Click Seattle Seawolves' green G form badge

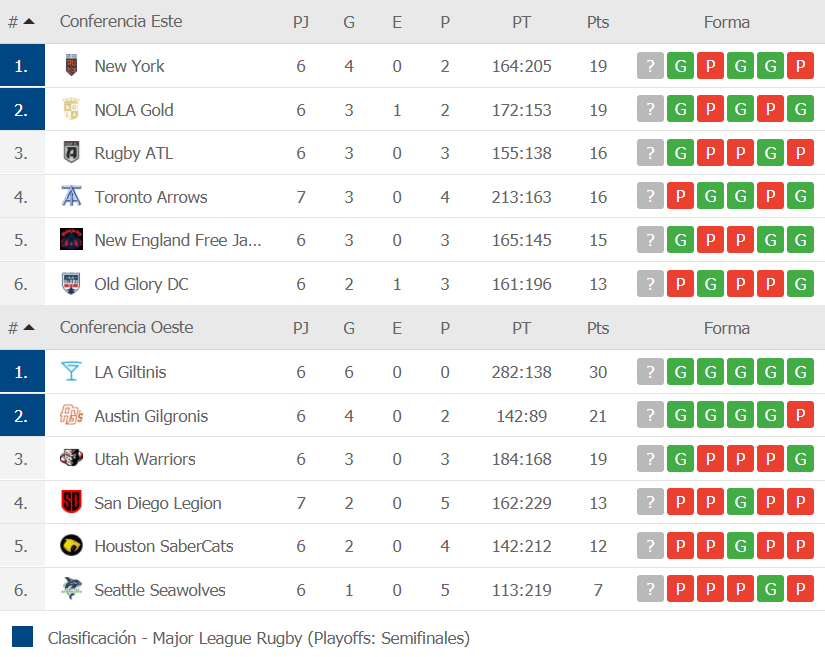pyautogui.click(x=770, y=589)
